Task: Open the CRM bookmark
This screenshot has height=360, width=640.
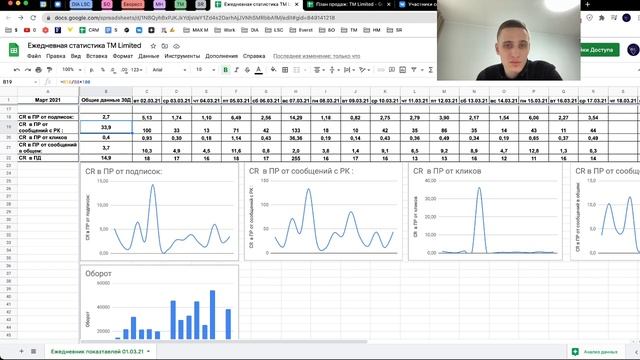Action: 89,30
